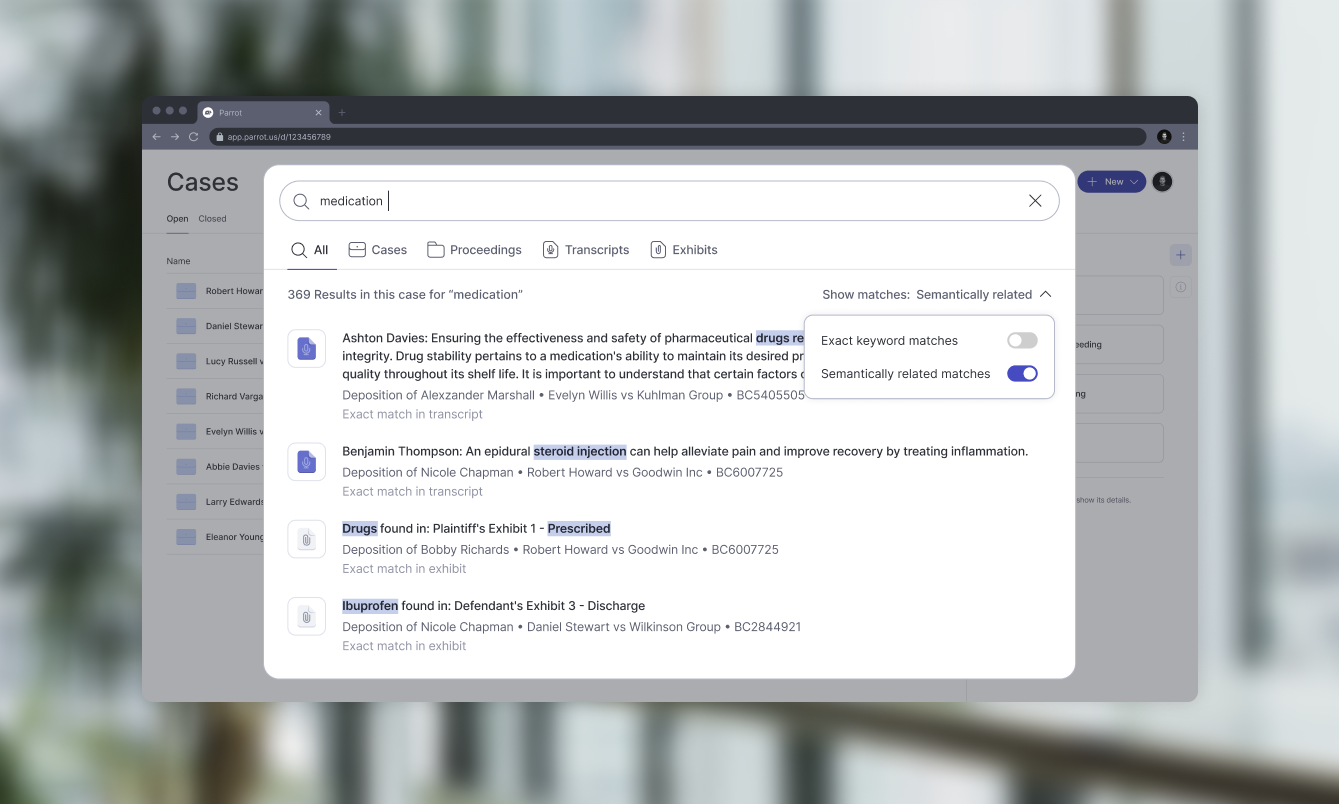Open the Daniel Stewart case row
This screenshot has height=804, width=1339.
tap(215, 326)
